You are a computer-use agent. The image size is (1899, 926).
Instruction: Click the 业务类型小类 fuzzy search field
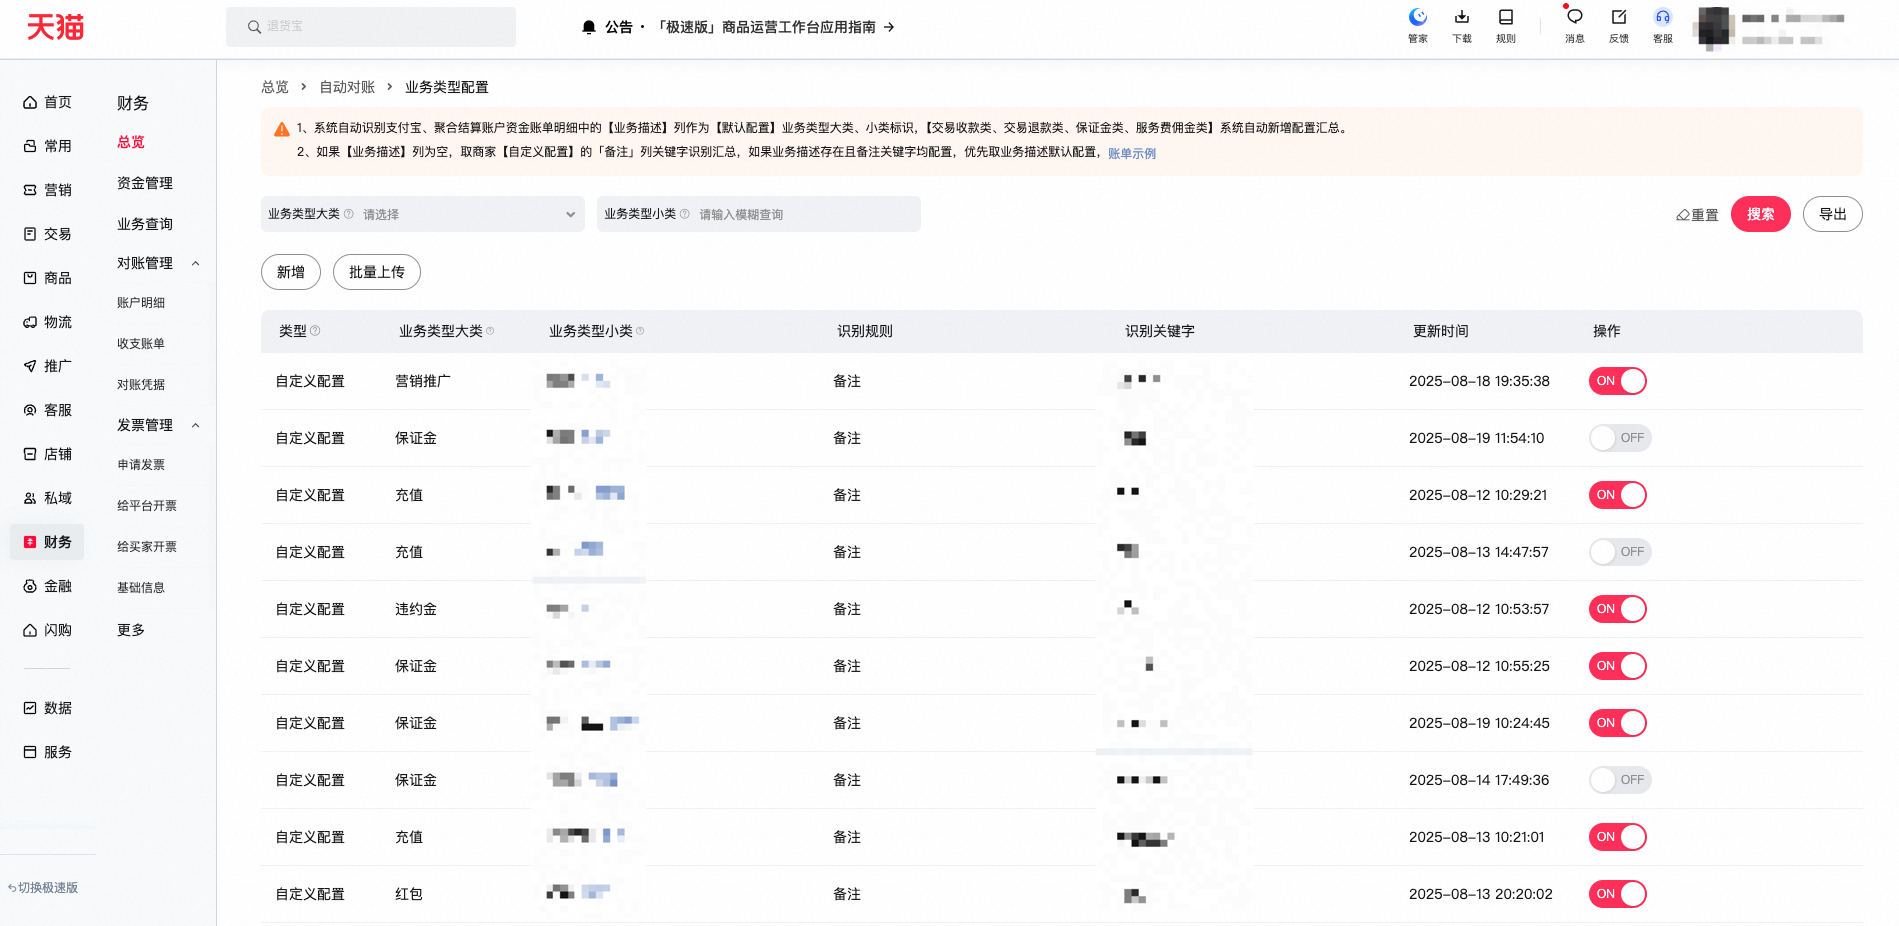(x=758, y=214)
